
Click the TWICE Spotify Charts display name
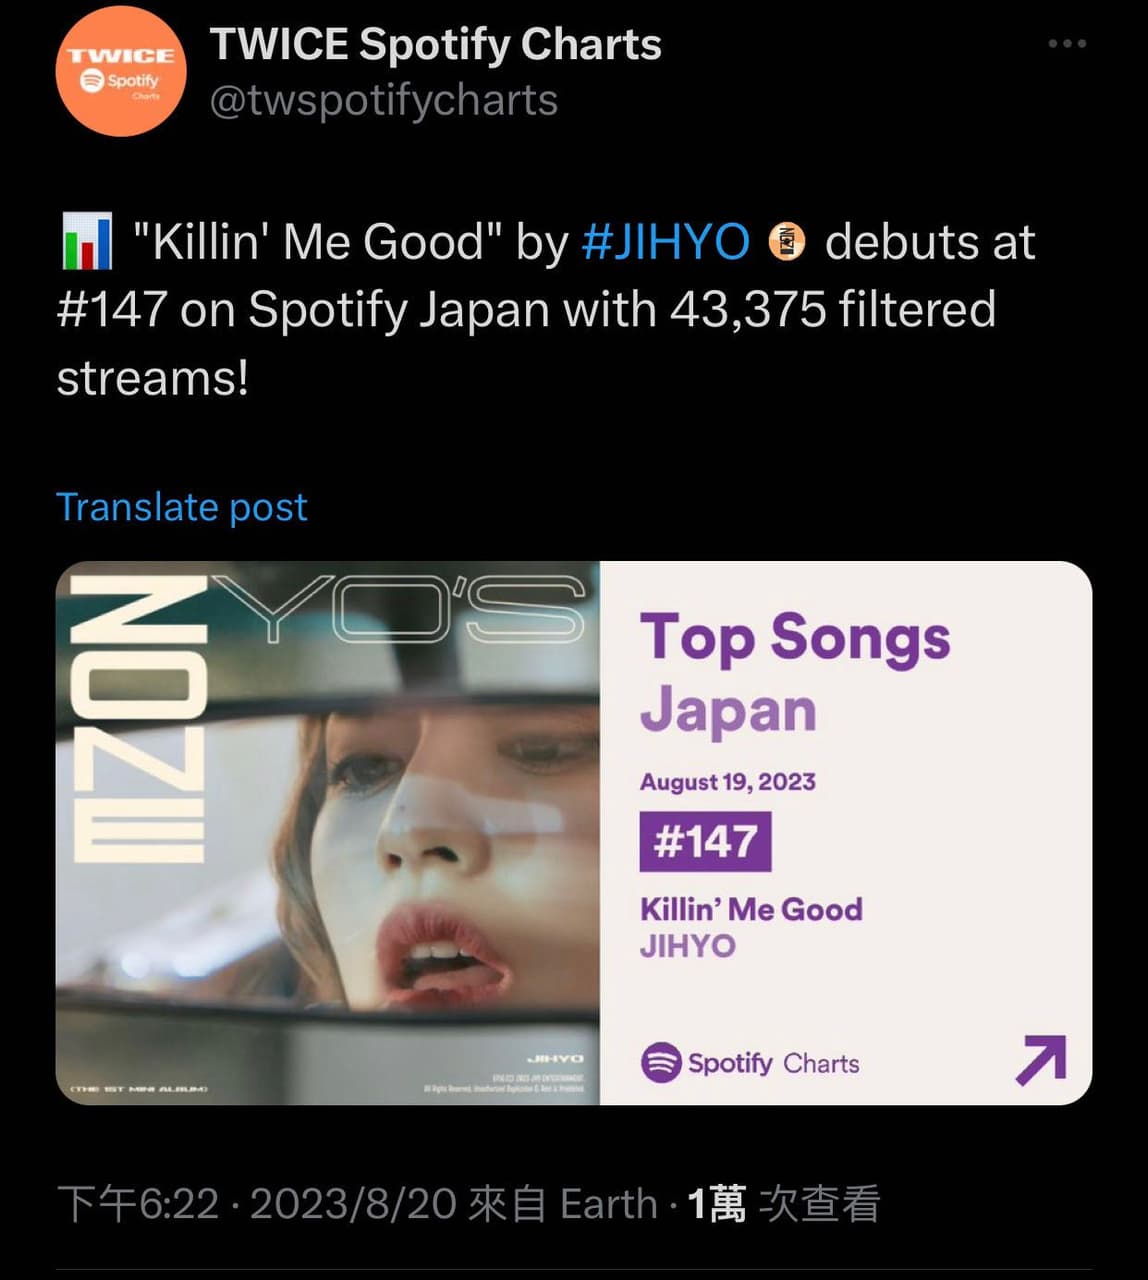pos(435,44)
